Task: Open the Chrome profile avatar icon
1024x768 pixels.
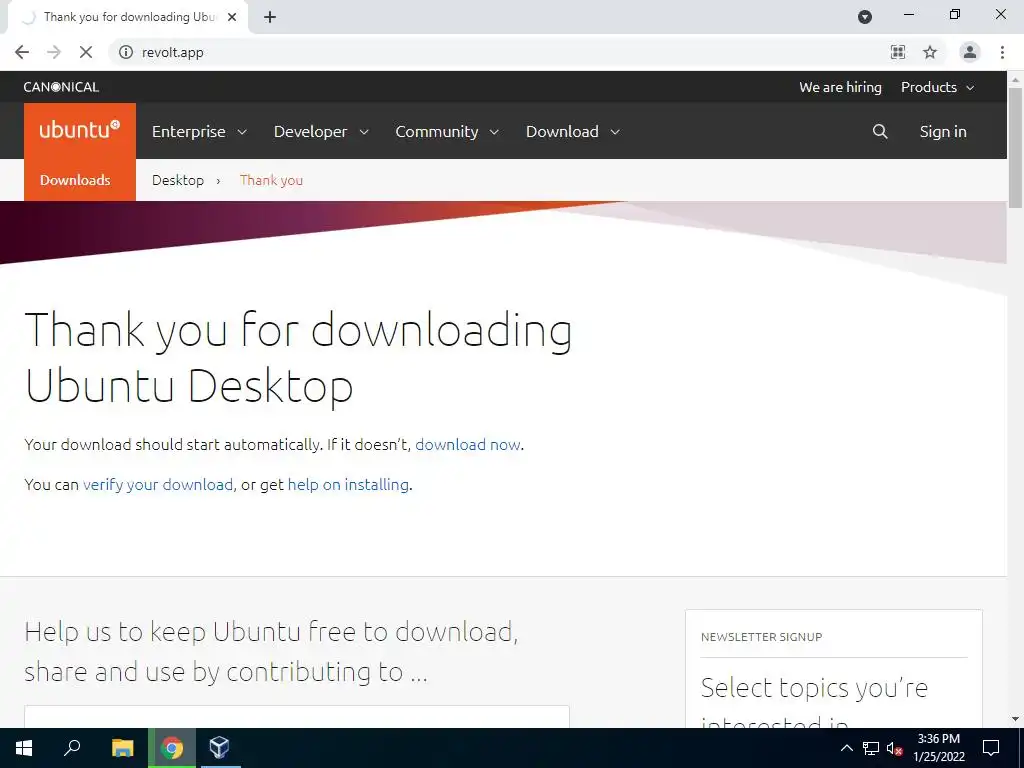Action: pos(970,52)
